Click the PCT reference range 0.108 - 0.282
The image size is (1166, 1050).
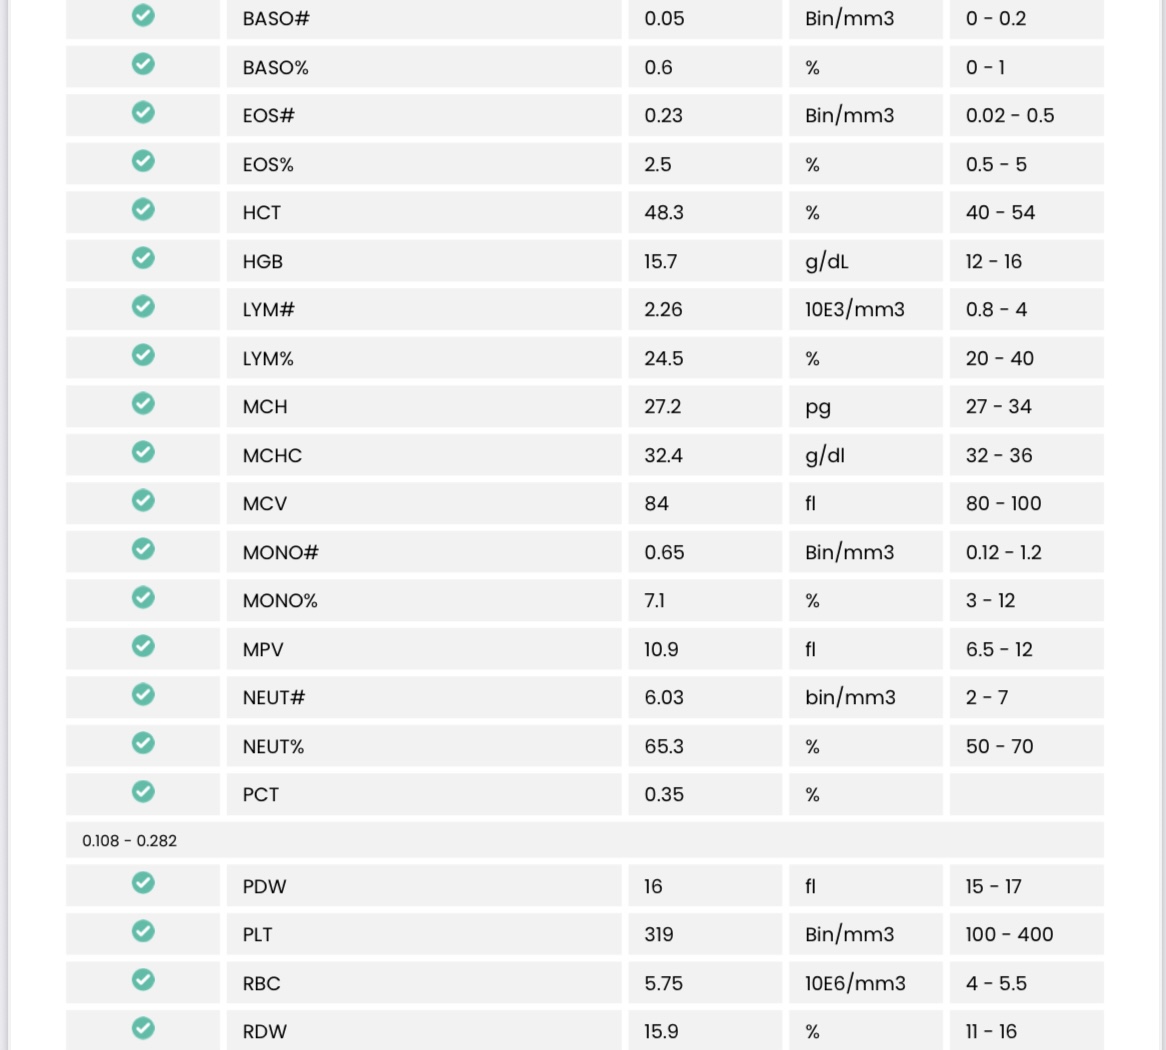pyautogui.click(x=130, y=841)
